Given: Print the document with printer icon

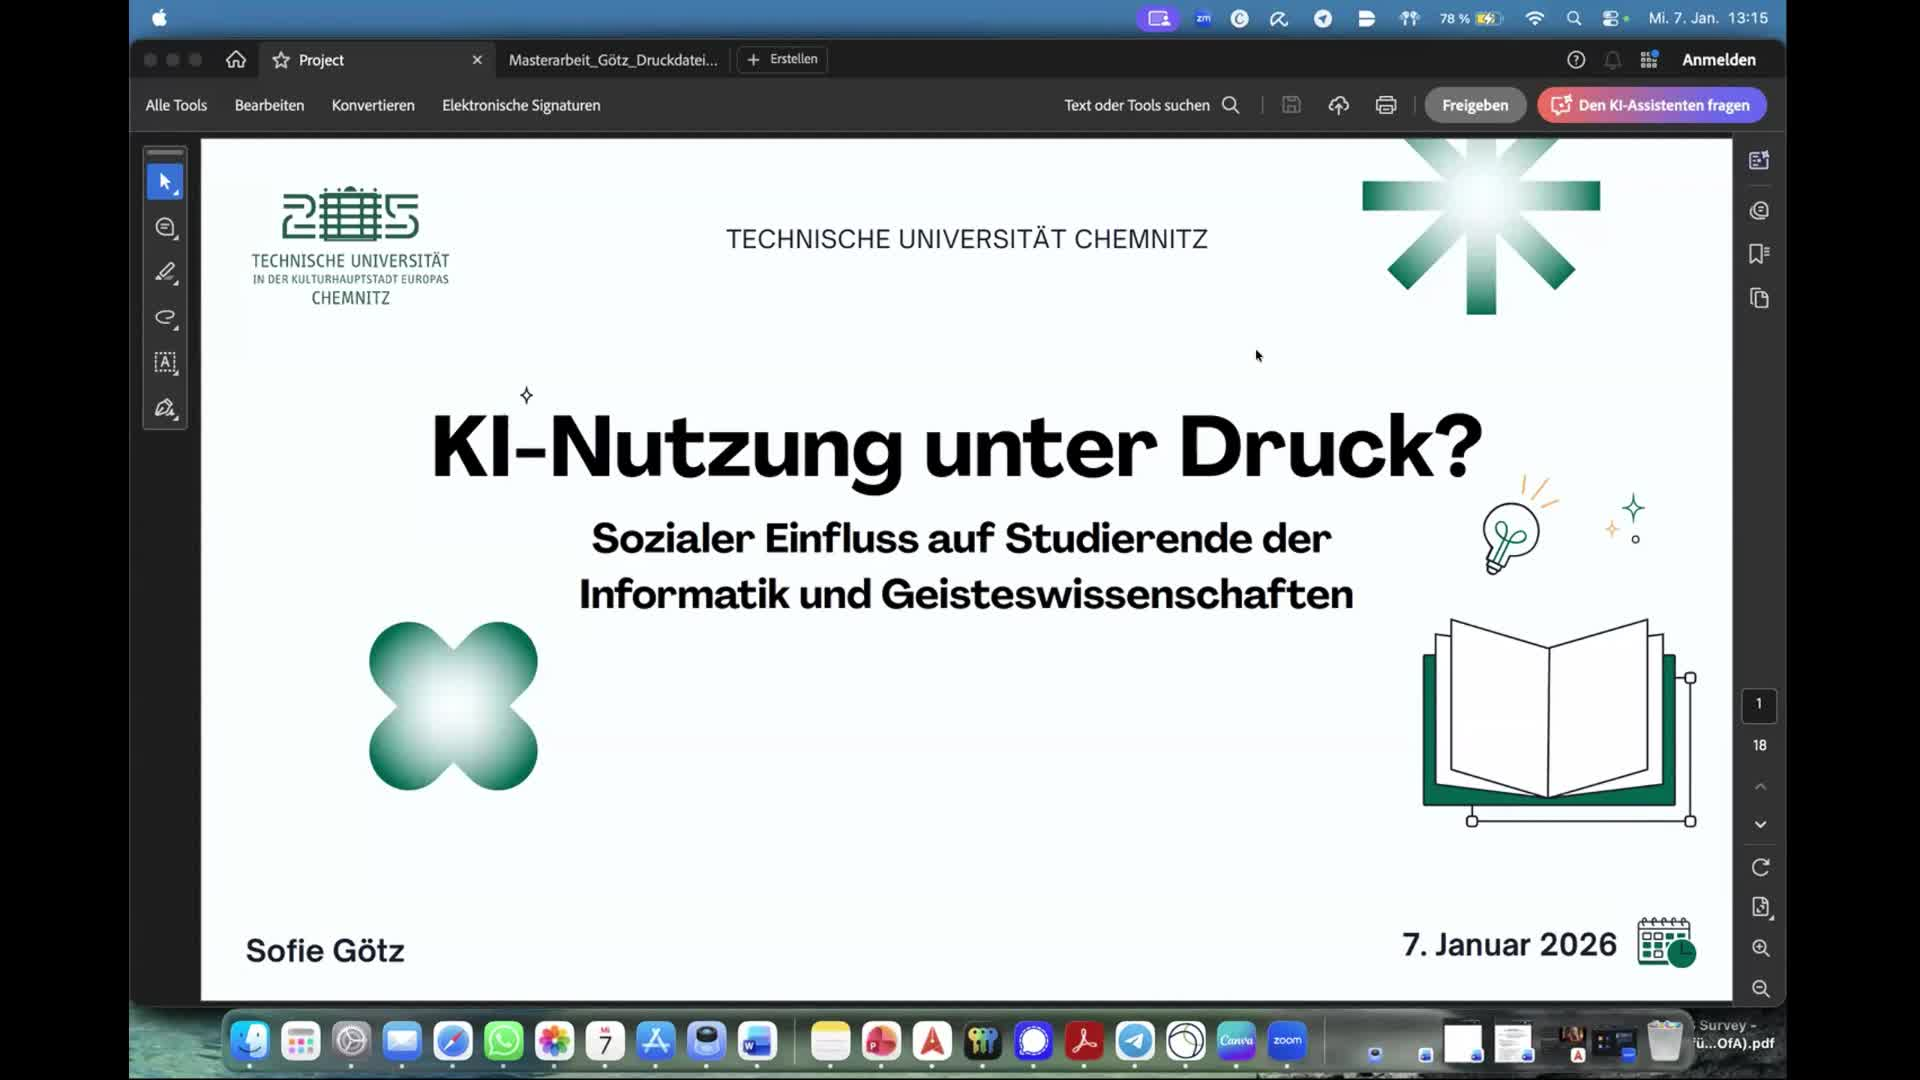Looking at the screenshot, I should click(x=1386, y=105).
